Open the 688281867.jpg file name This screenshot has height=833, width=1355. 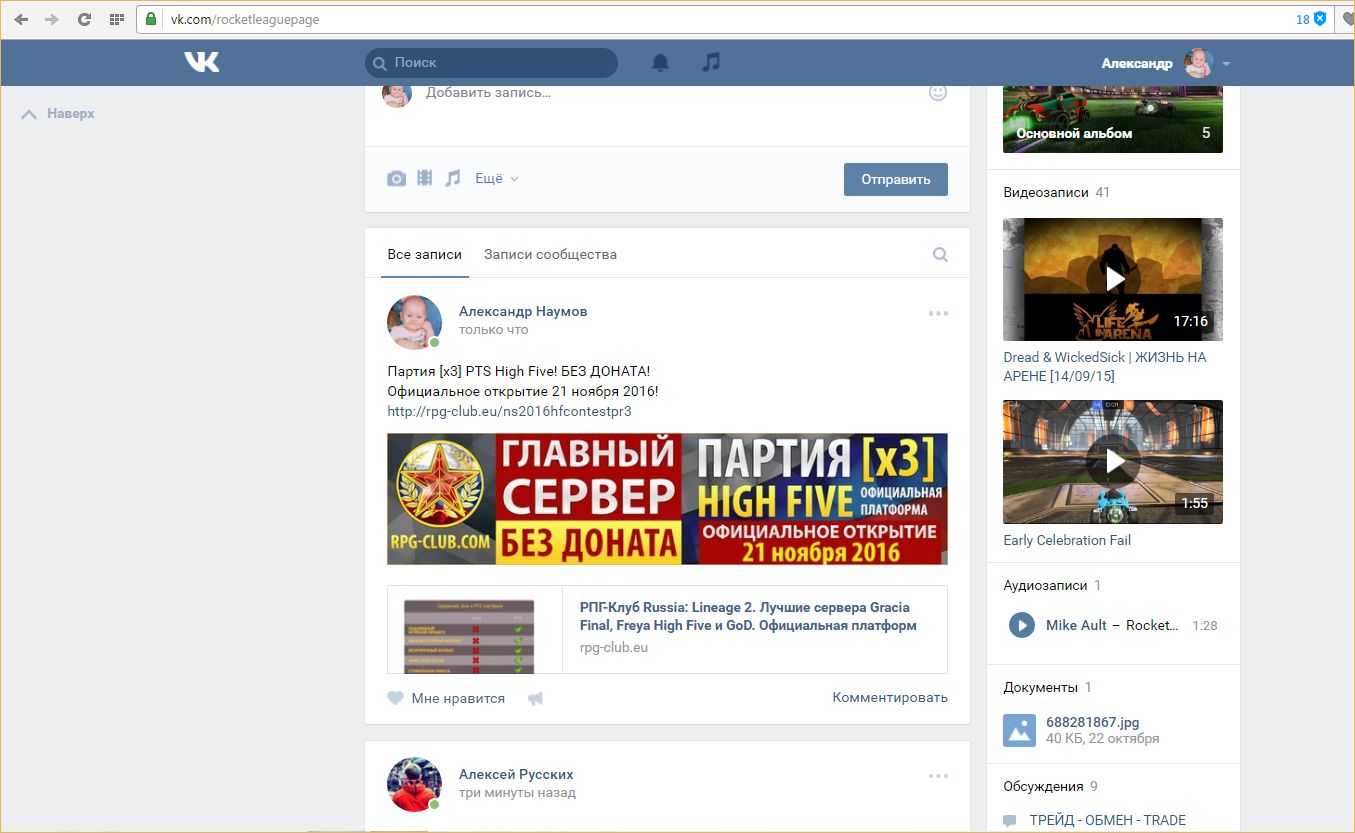[x=1092, y=722]
